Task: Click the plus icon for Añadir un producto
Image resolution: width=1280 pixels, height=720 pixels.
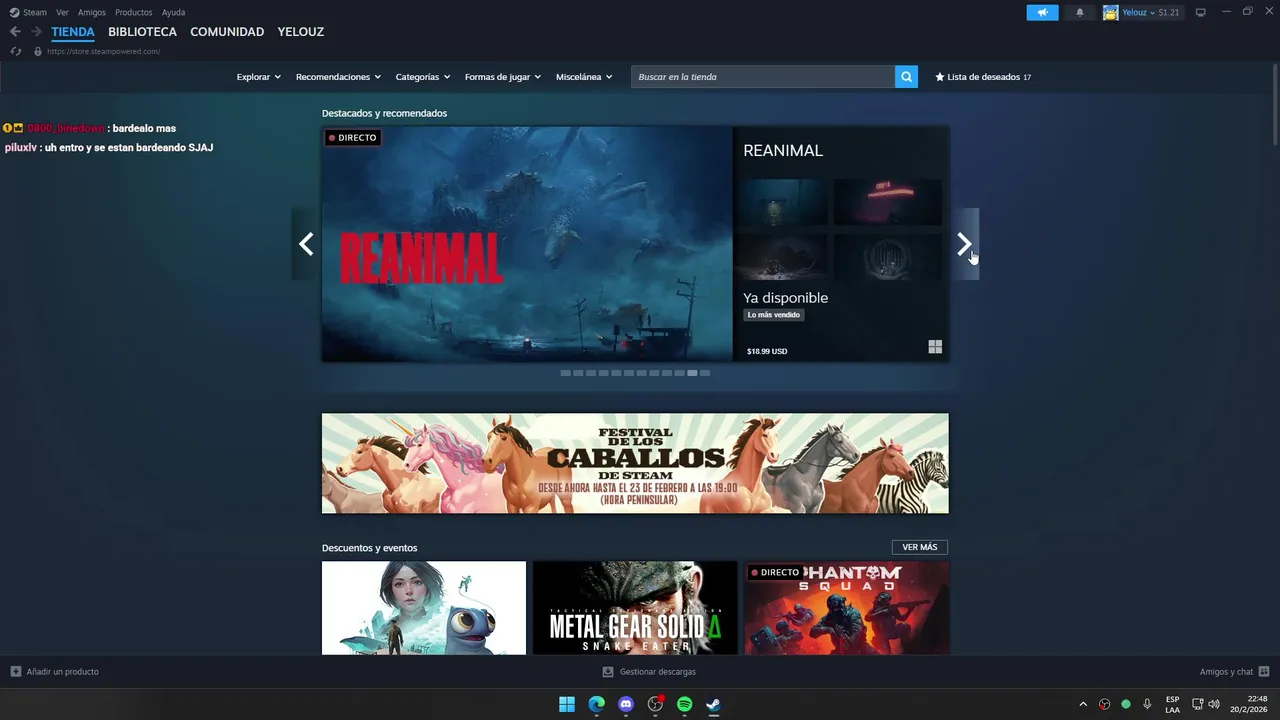Action: point(15,672)
